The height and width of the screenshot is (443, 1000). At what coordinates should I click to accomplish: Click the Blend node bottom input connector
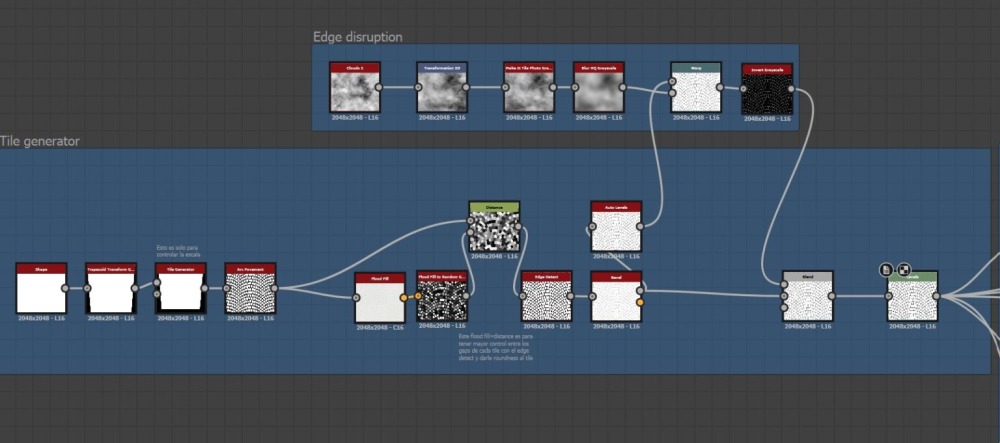click(784, 307)
